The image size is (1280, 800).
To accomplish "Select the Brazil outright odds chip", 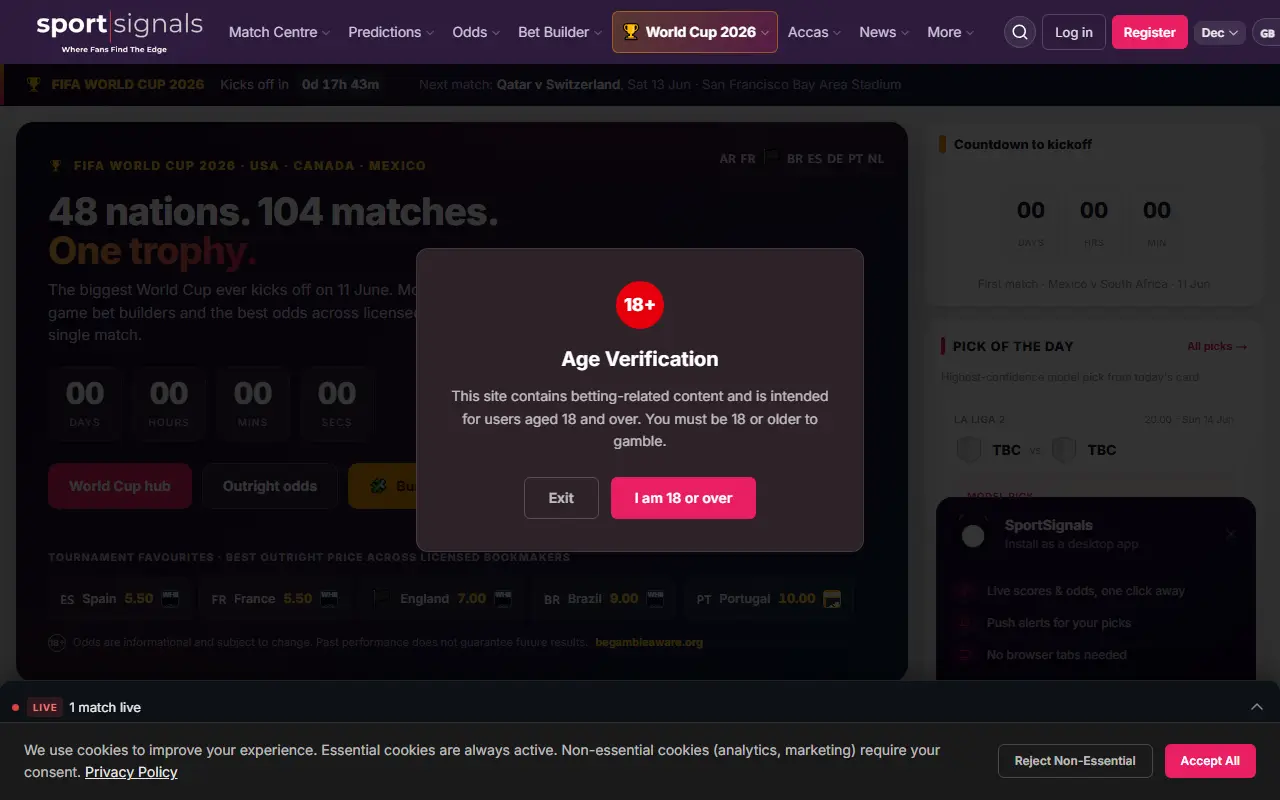I will point(604,599).
